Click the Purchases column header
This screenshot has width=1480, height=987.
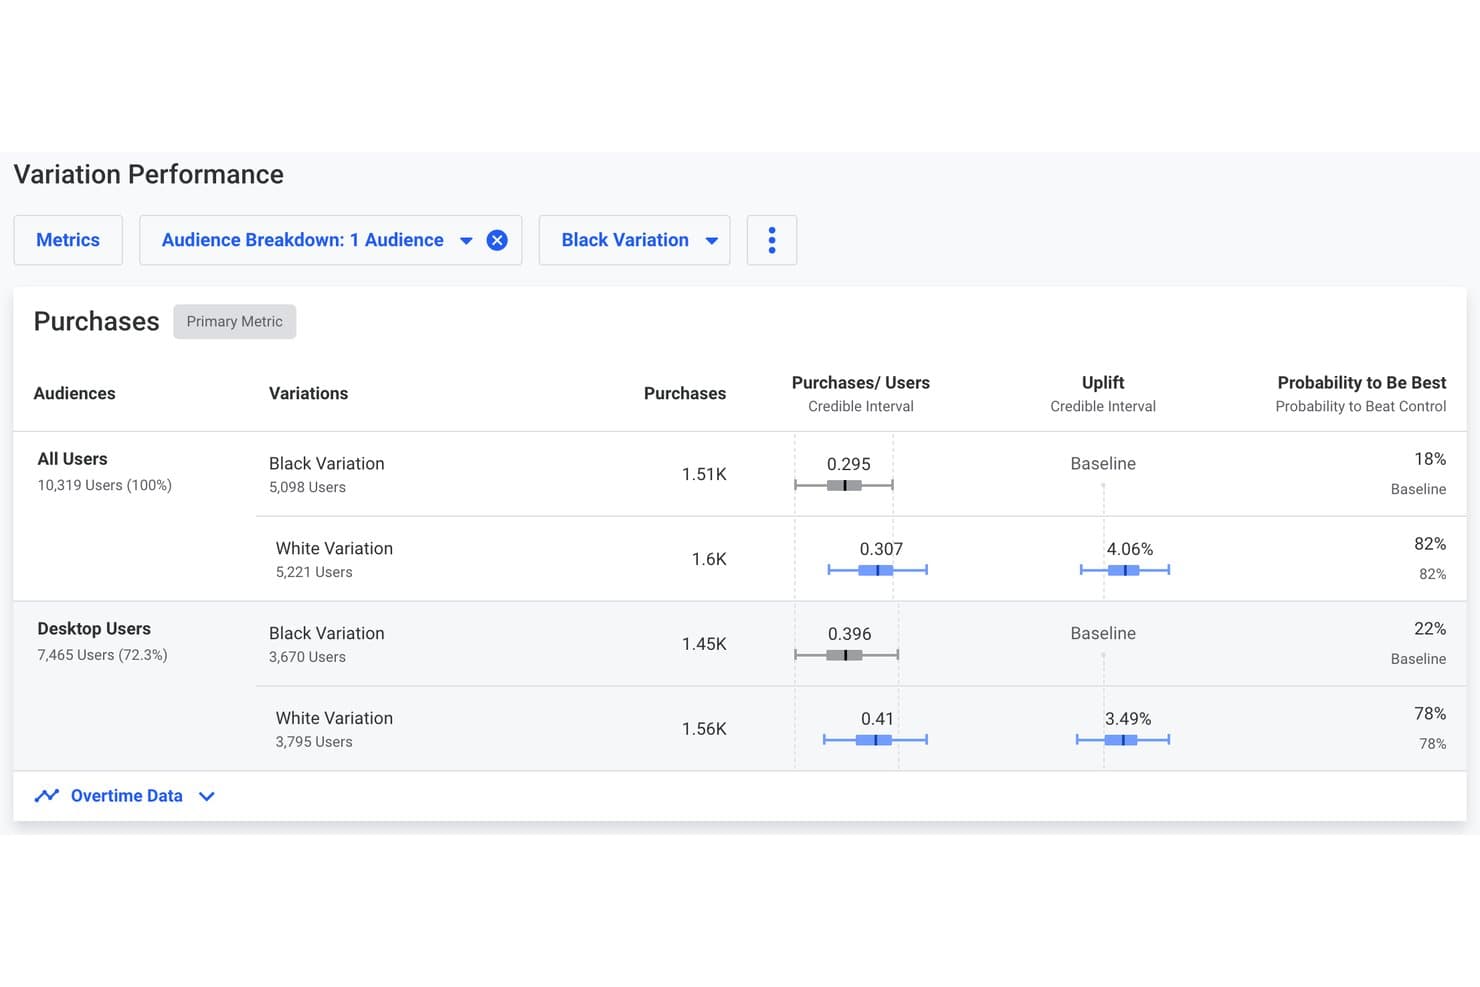click(x=685, y=394)
